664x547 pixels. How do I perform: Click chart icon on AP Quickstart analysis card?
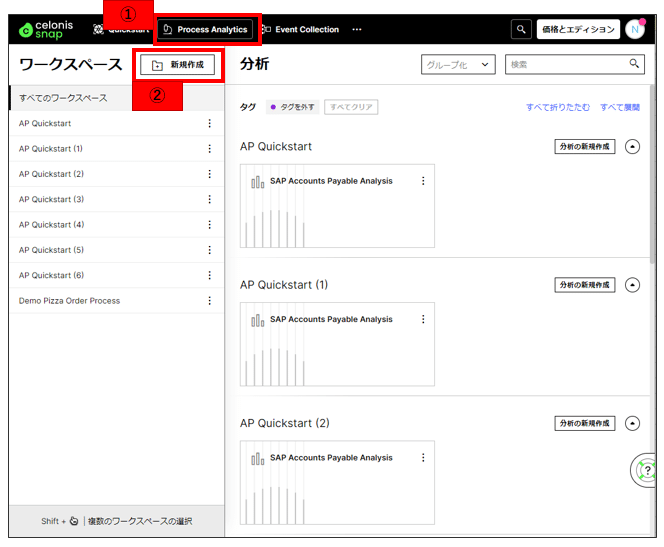257,182
